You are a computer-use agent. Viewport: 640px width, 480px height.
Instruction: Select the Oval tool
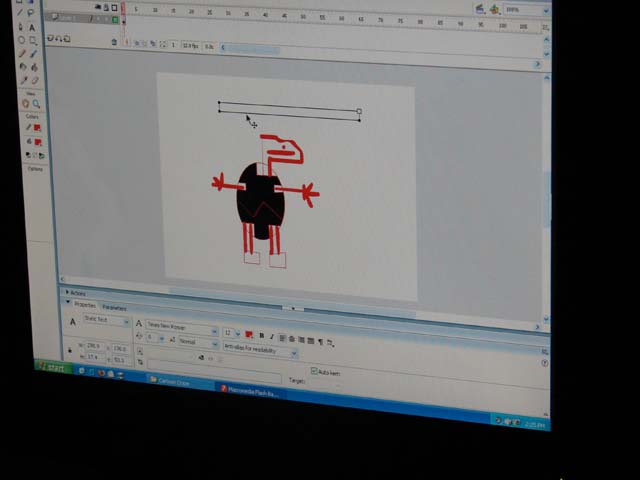22,40
